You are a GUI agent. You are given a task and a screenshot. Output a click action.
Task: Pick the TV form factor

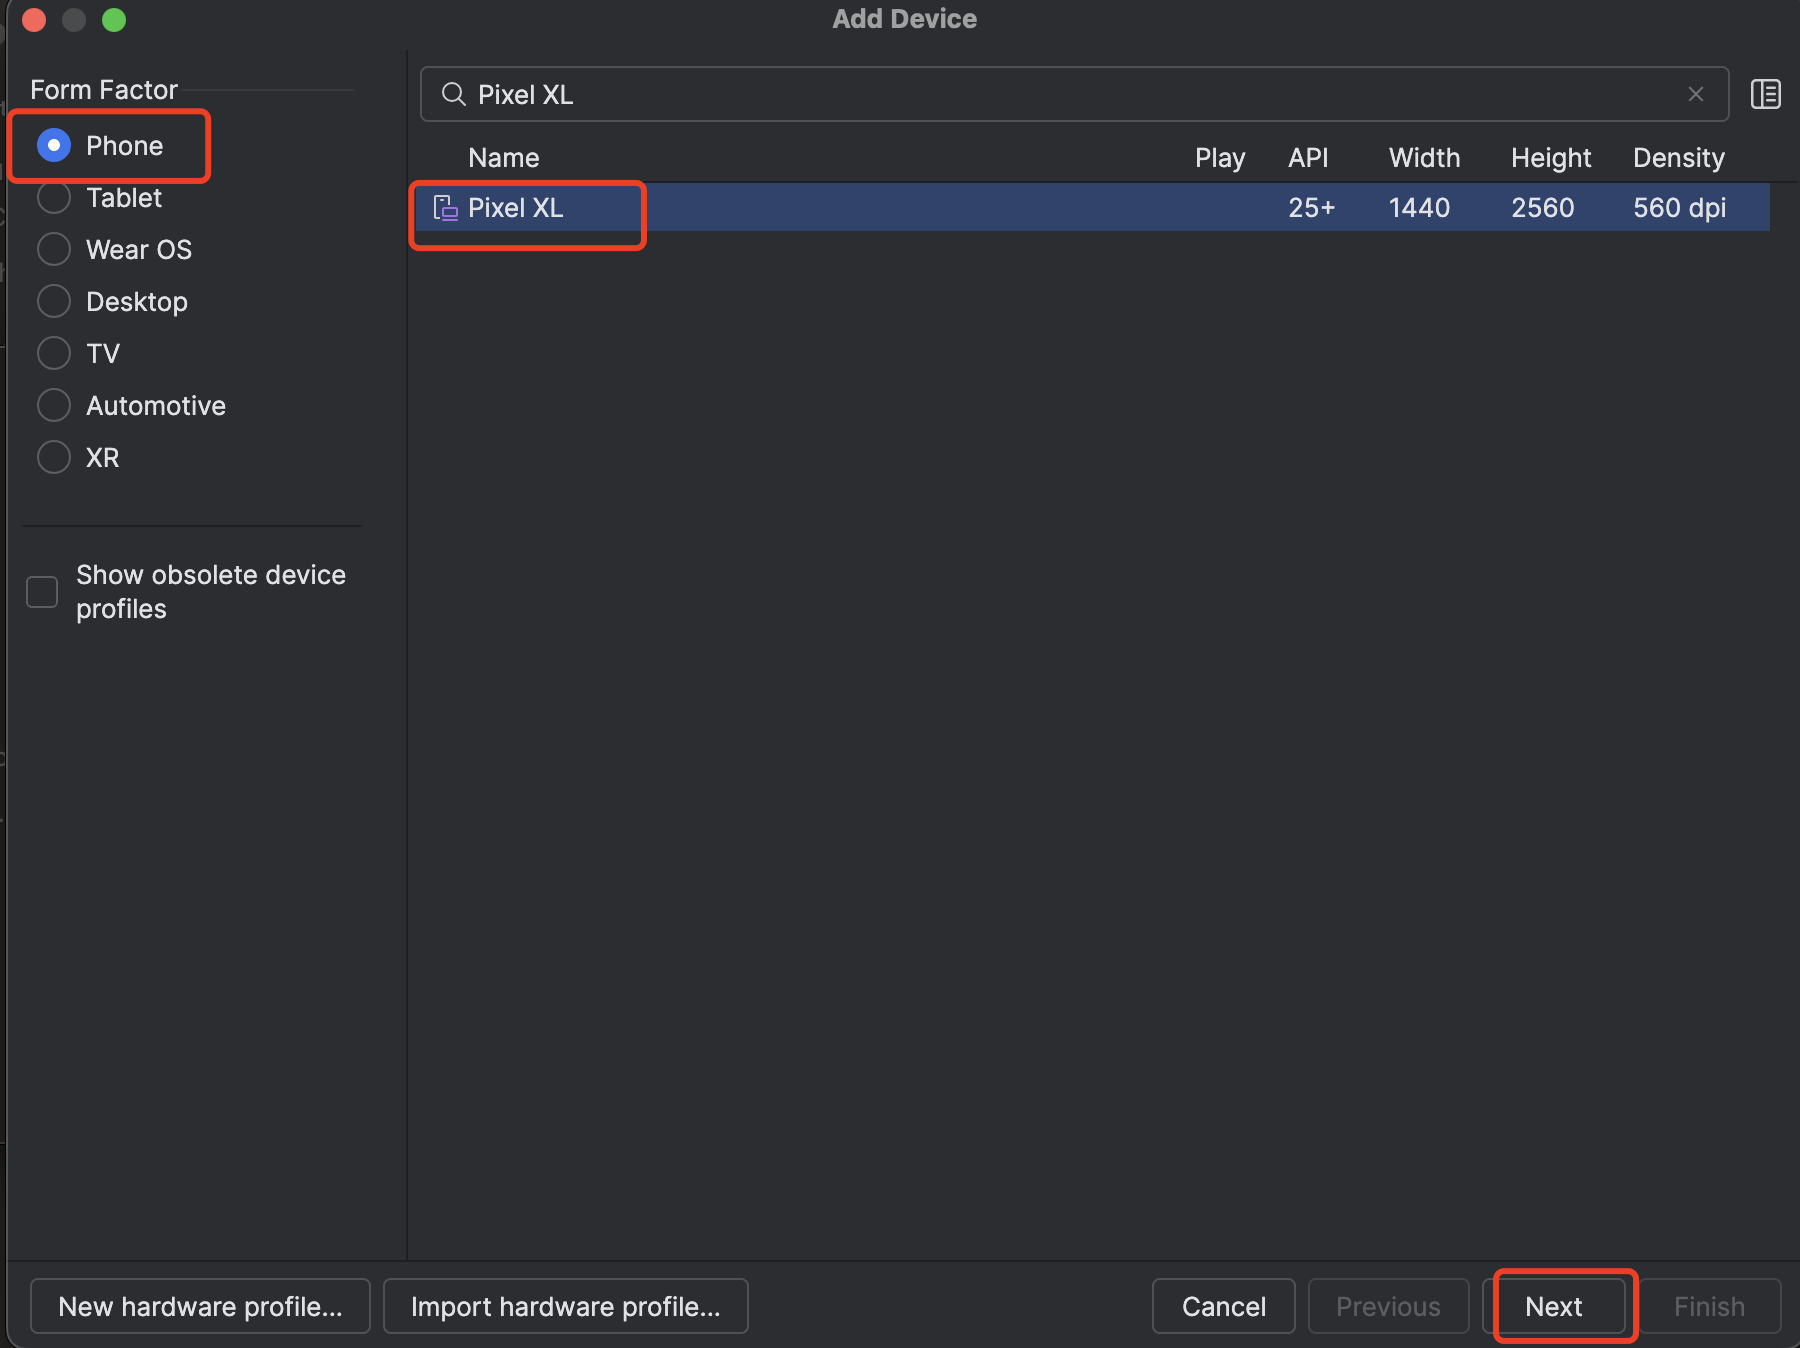[54, 353]
